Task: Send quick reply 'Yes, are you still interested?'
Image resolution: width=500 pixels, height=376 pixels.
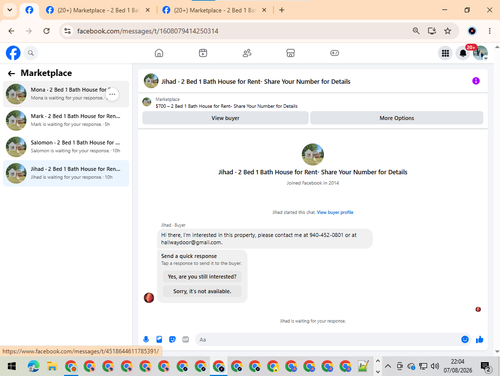Action: [x=202, y=277]
